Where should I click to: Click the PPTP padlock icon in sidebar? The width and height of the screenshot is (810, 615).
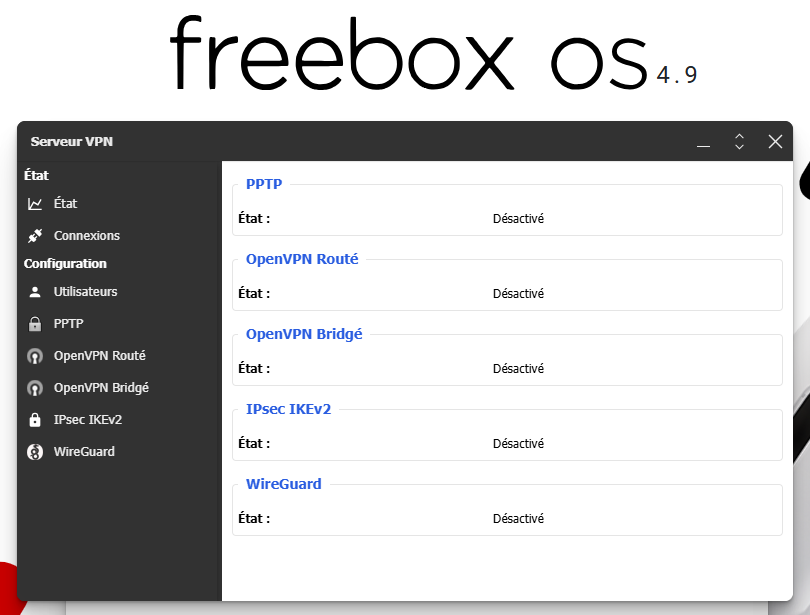[35, 324]
